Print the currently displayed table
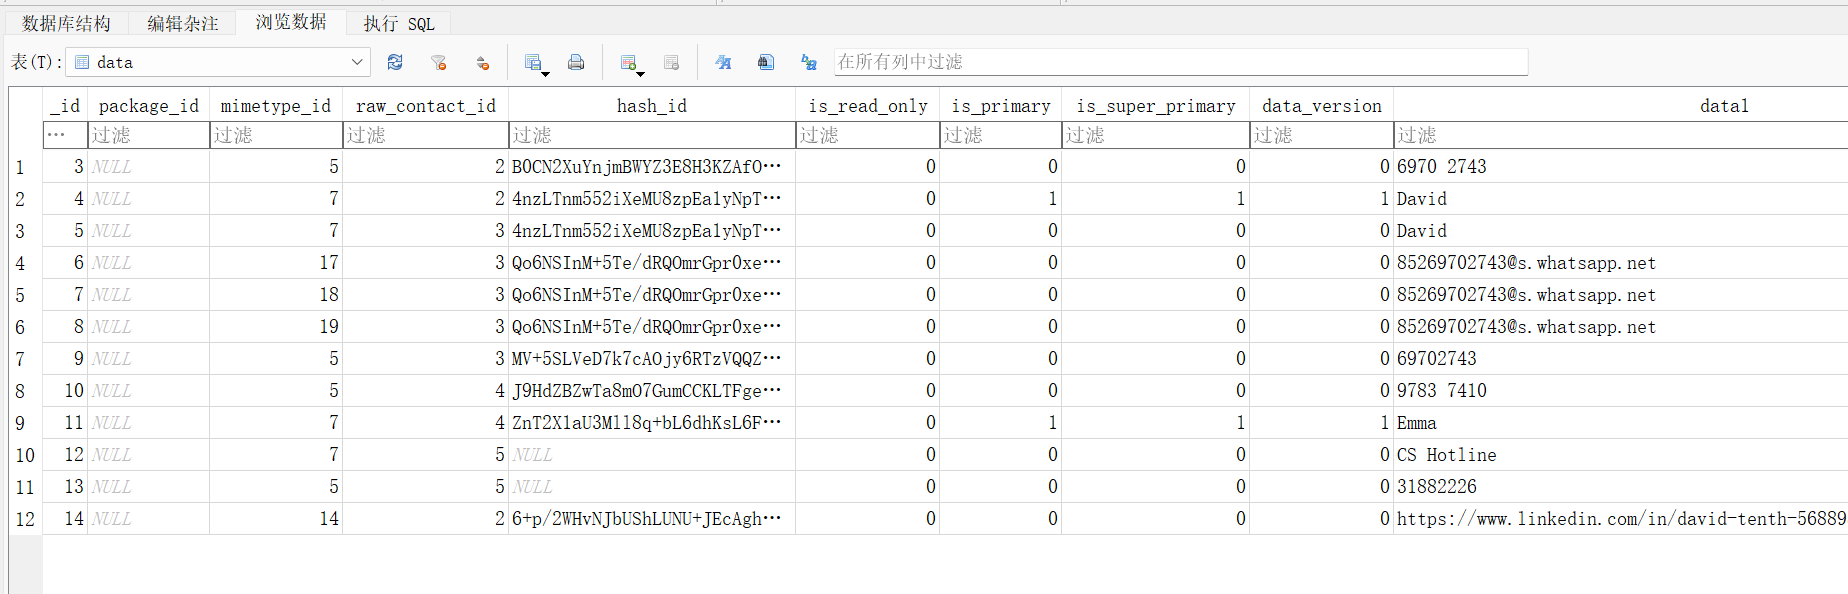This screenshot has width=1848, height=594. pos(576,62)
